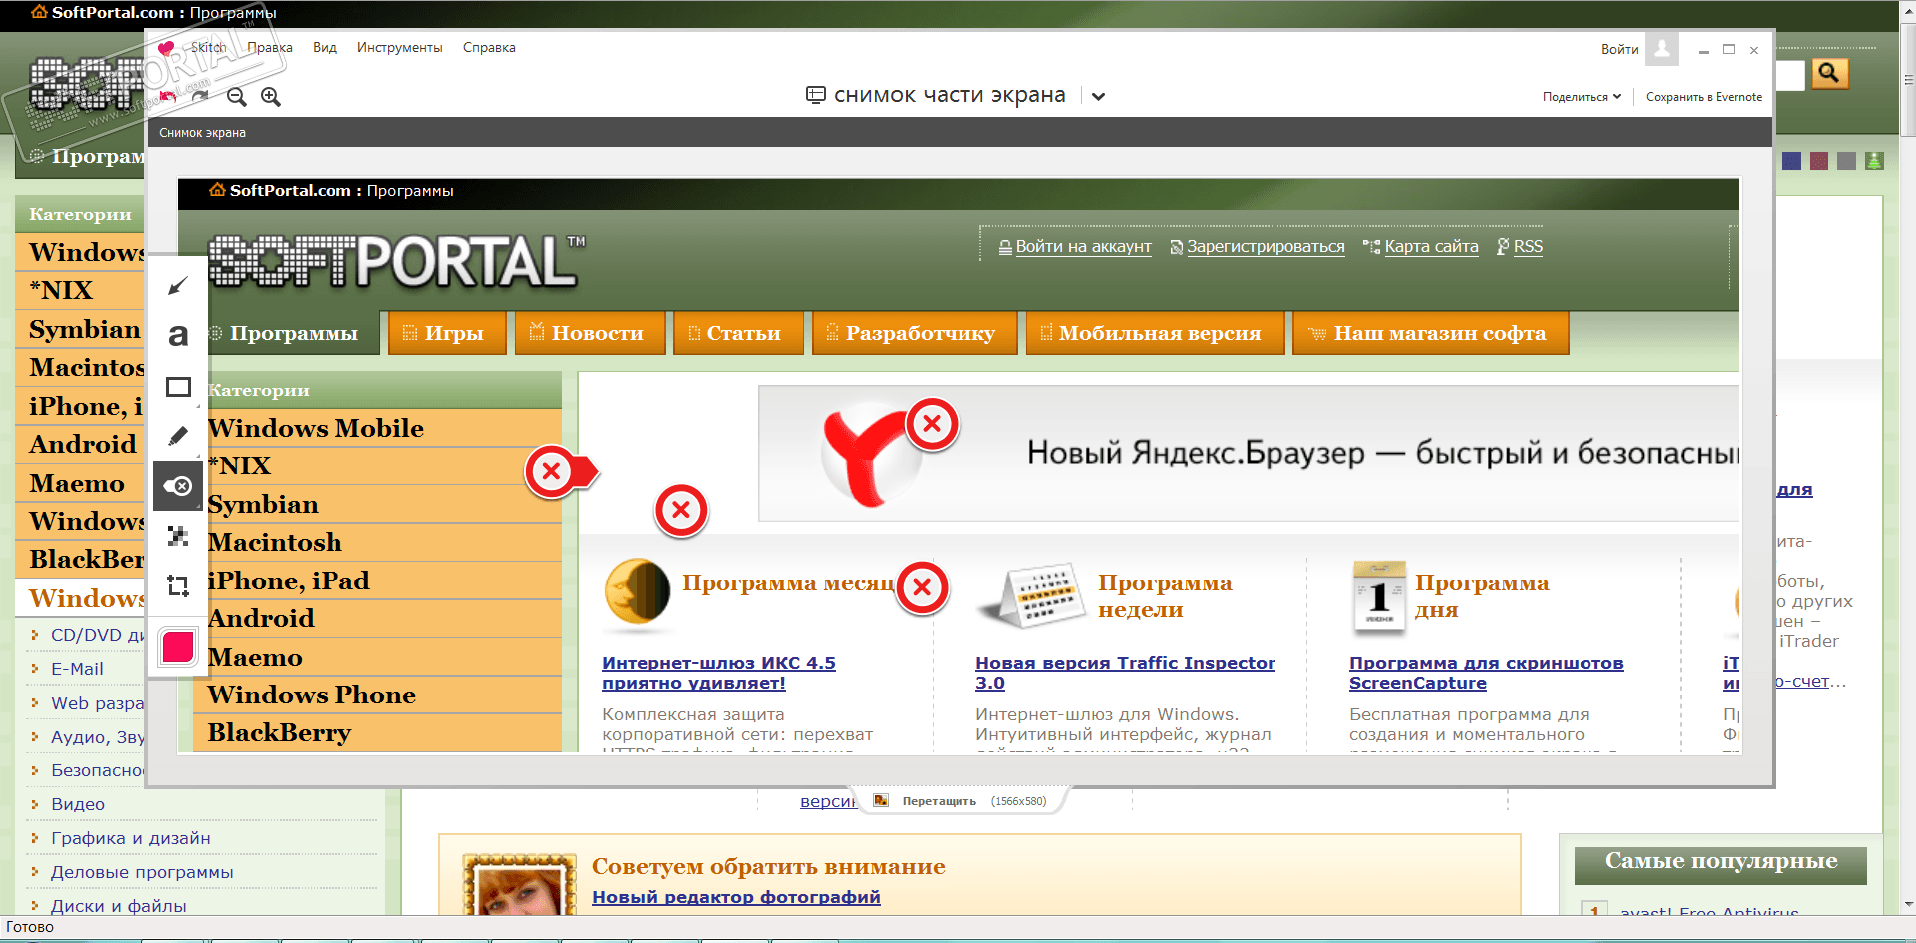
Task: Click the Skitch user avatar icon
Action: 1662,49
